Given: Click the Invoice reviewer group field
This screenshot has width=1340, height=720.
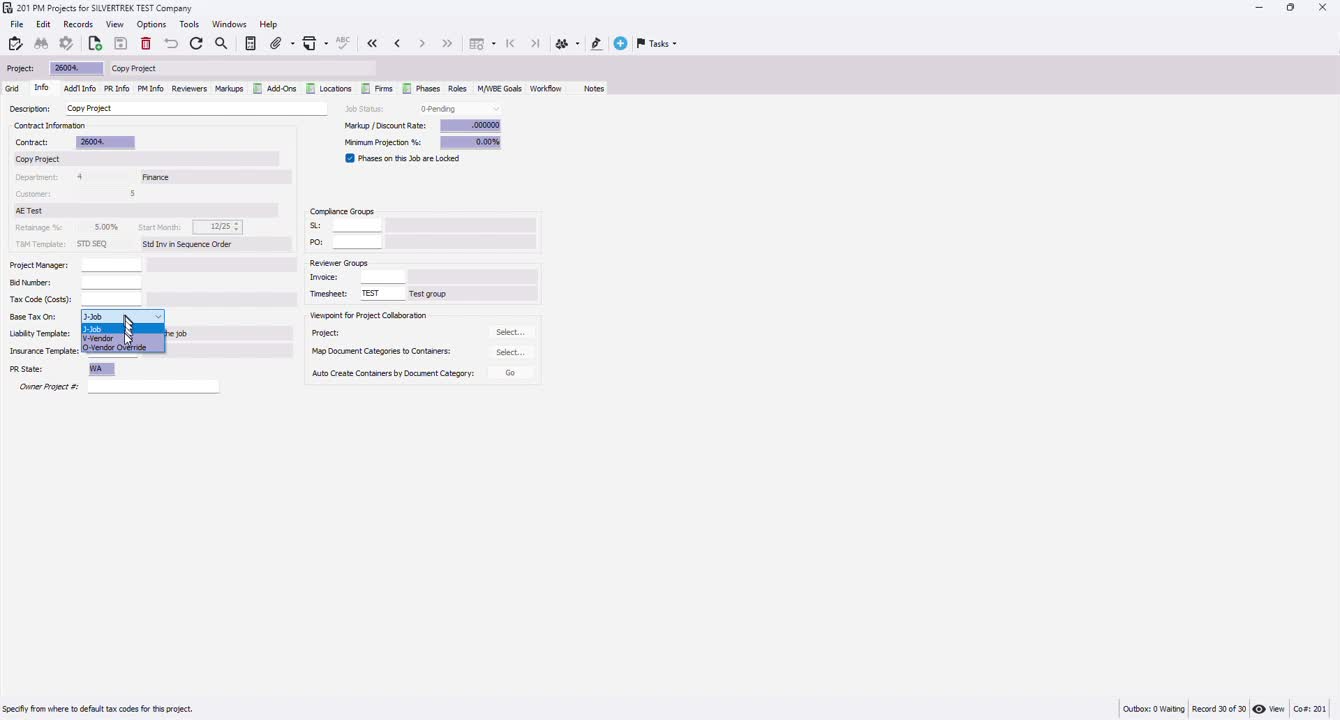Looking at the screenshot, I should (382, 277).
